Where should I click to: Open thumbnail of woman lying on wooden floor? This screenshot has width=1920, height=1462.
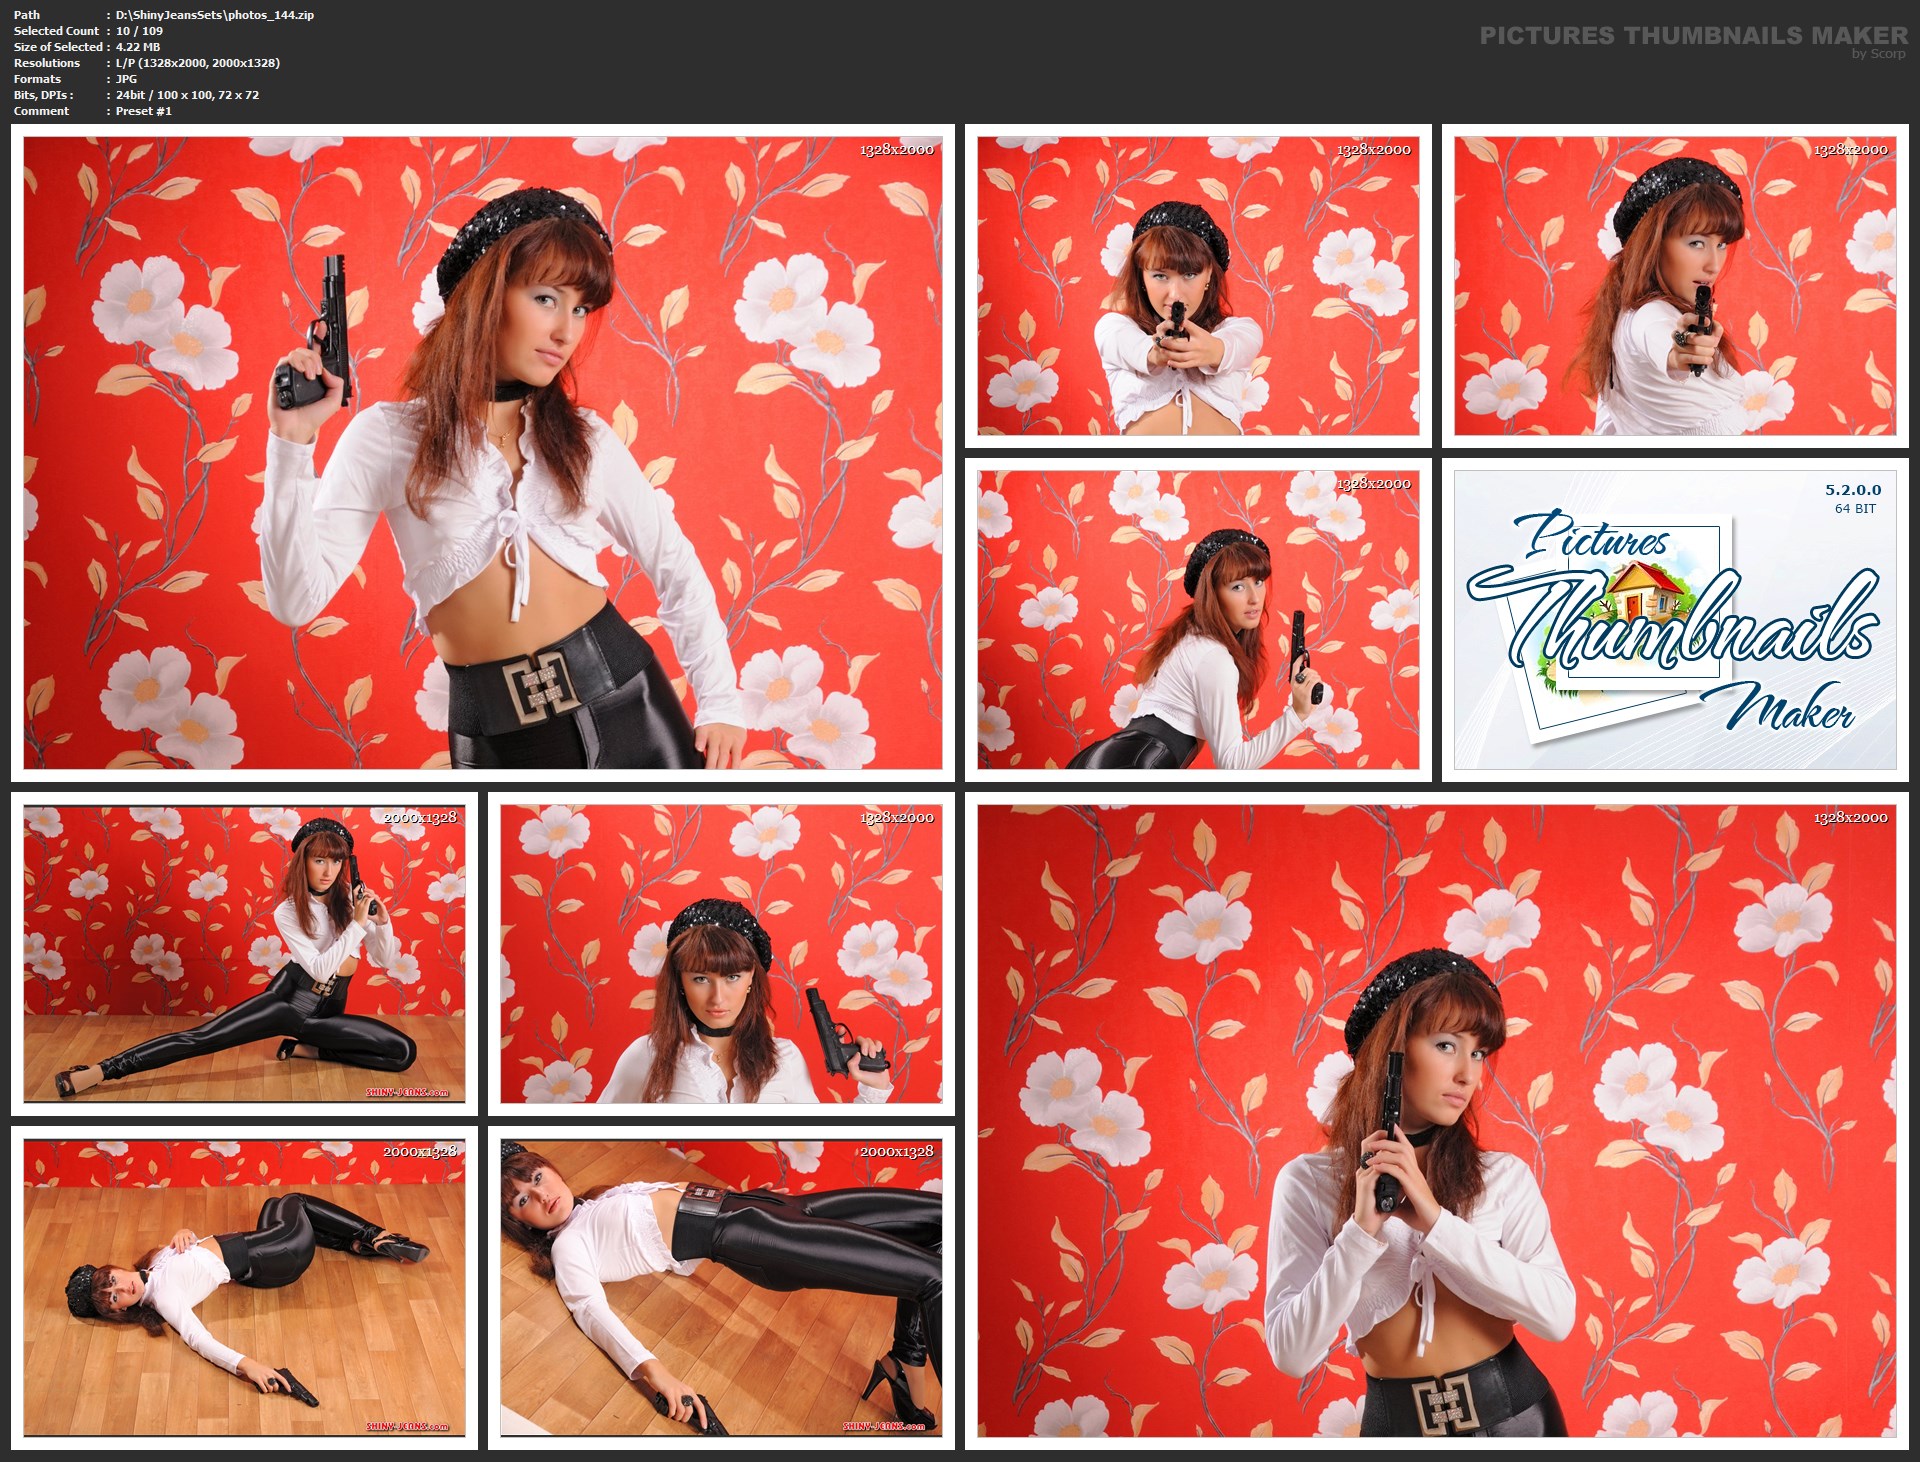[x=244, y=1288]
